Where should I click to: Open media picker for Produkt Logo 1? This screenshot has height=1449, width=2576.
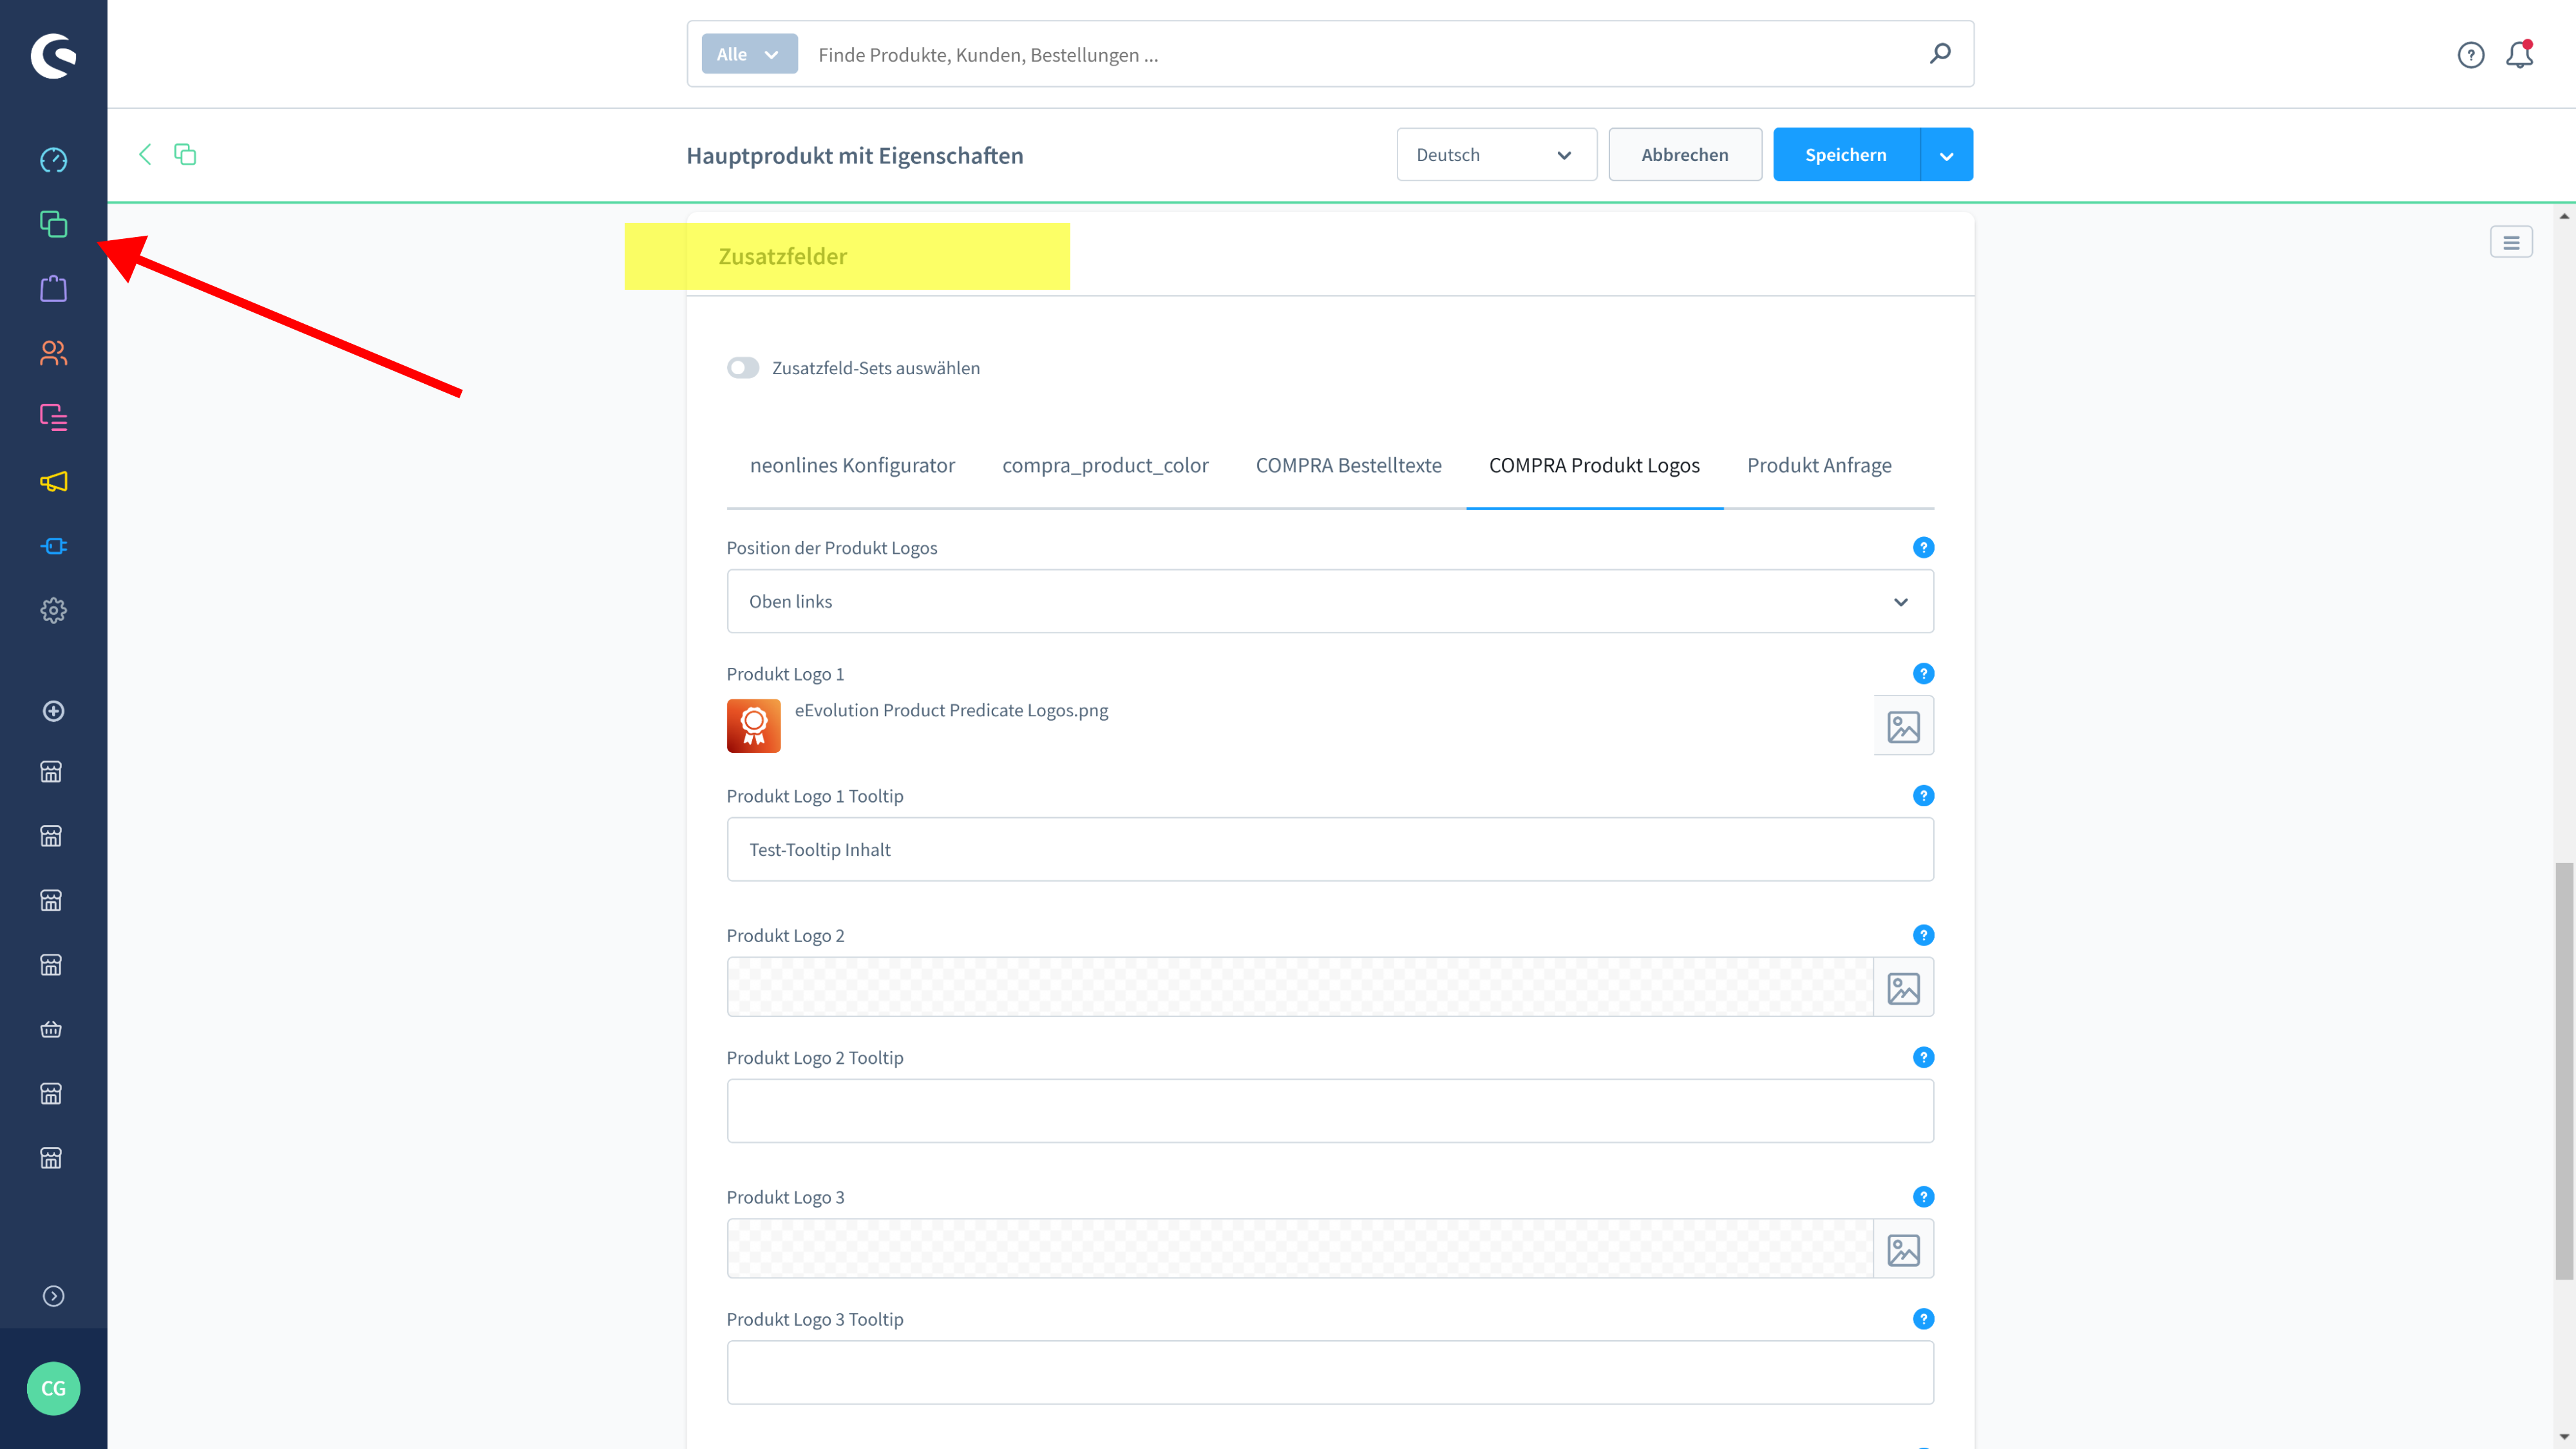click(1903, 726)
